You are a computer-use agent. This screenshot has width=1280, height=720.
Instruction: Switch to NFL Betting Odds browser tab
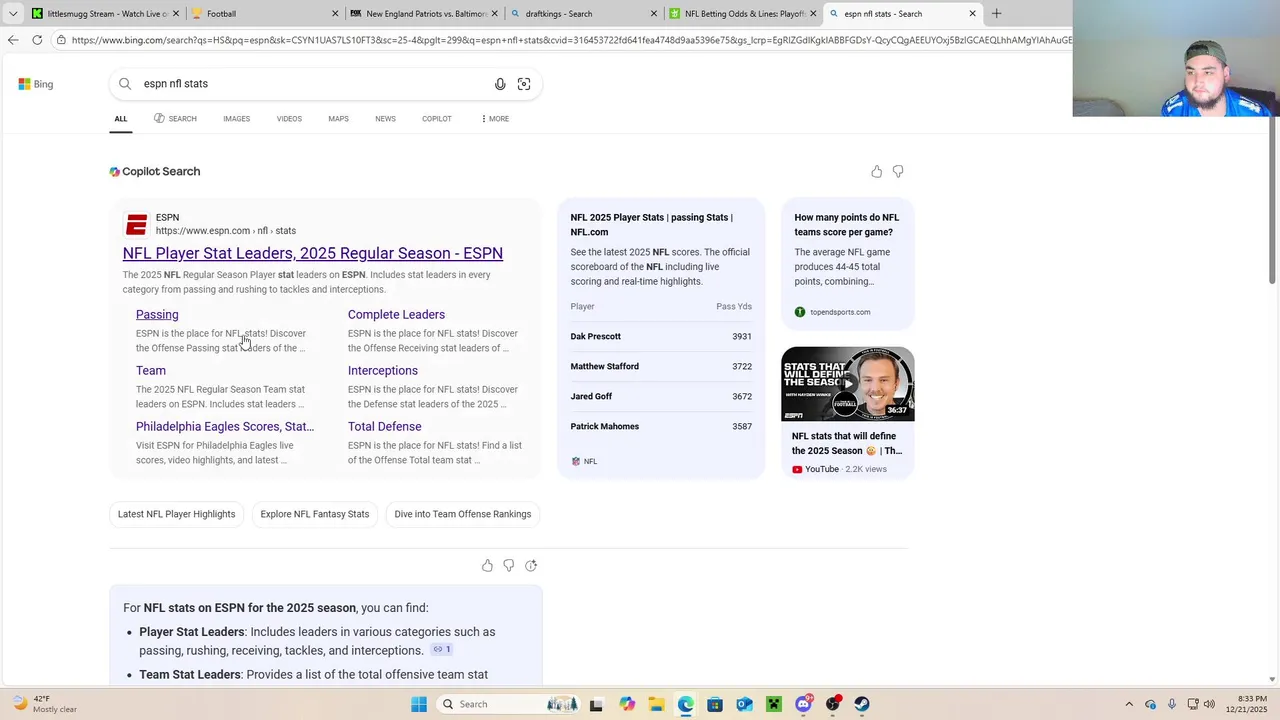[x=743, y=14]
